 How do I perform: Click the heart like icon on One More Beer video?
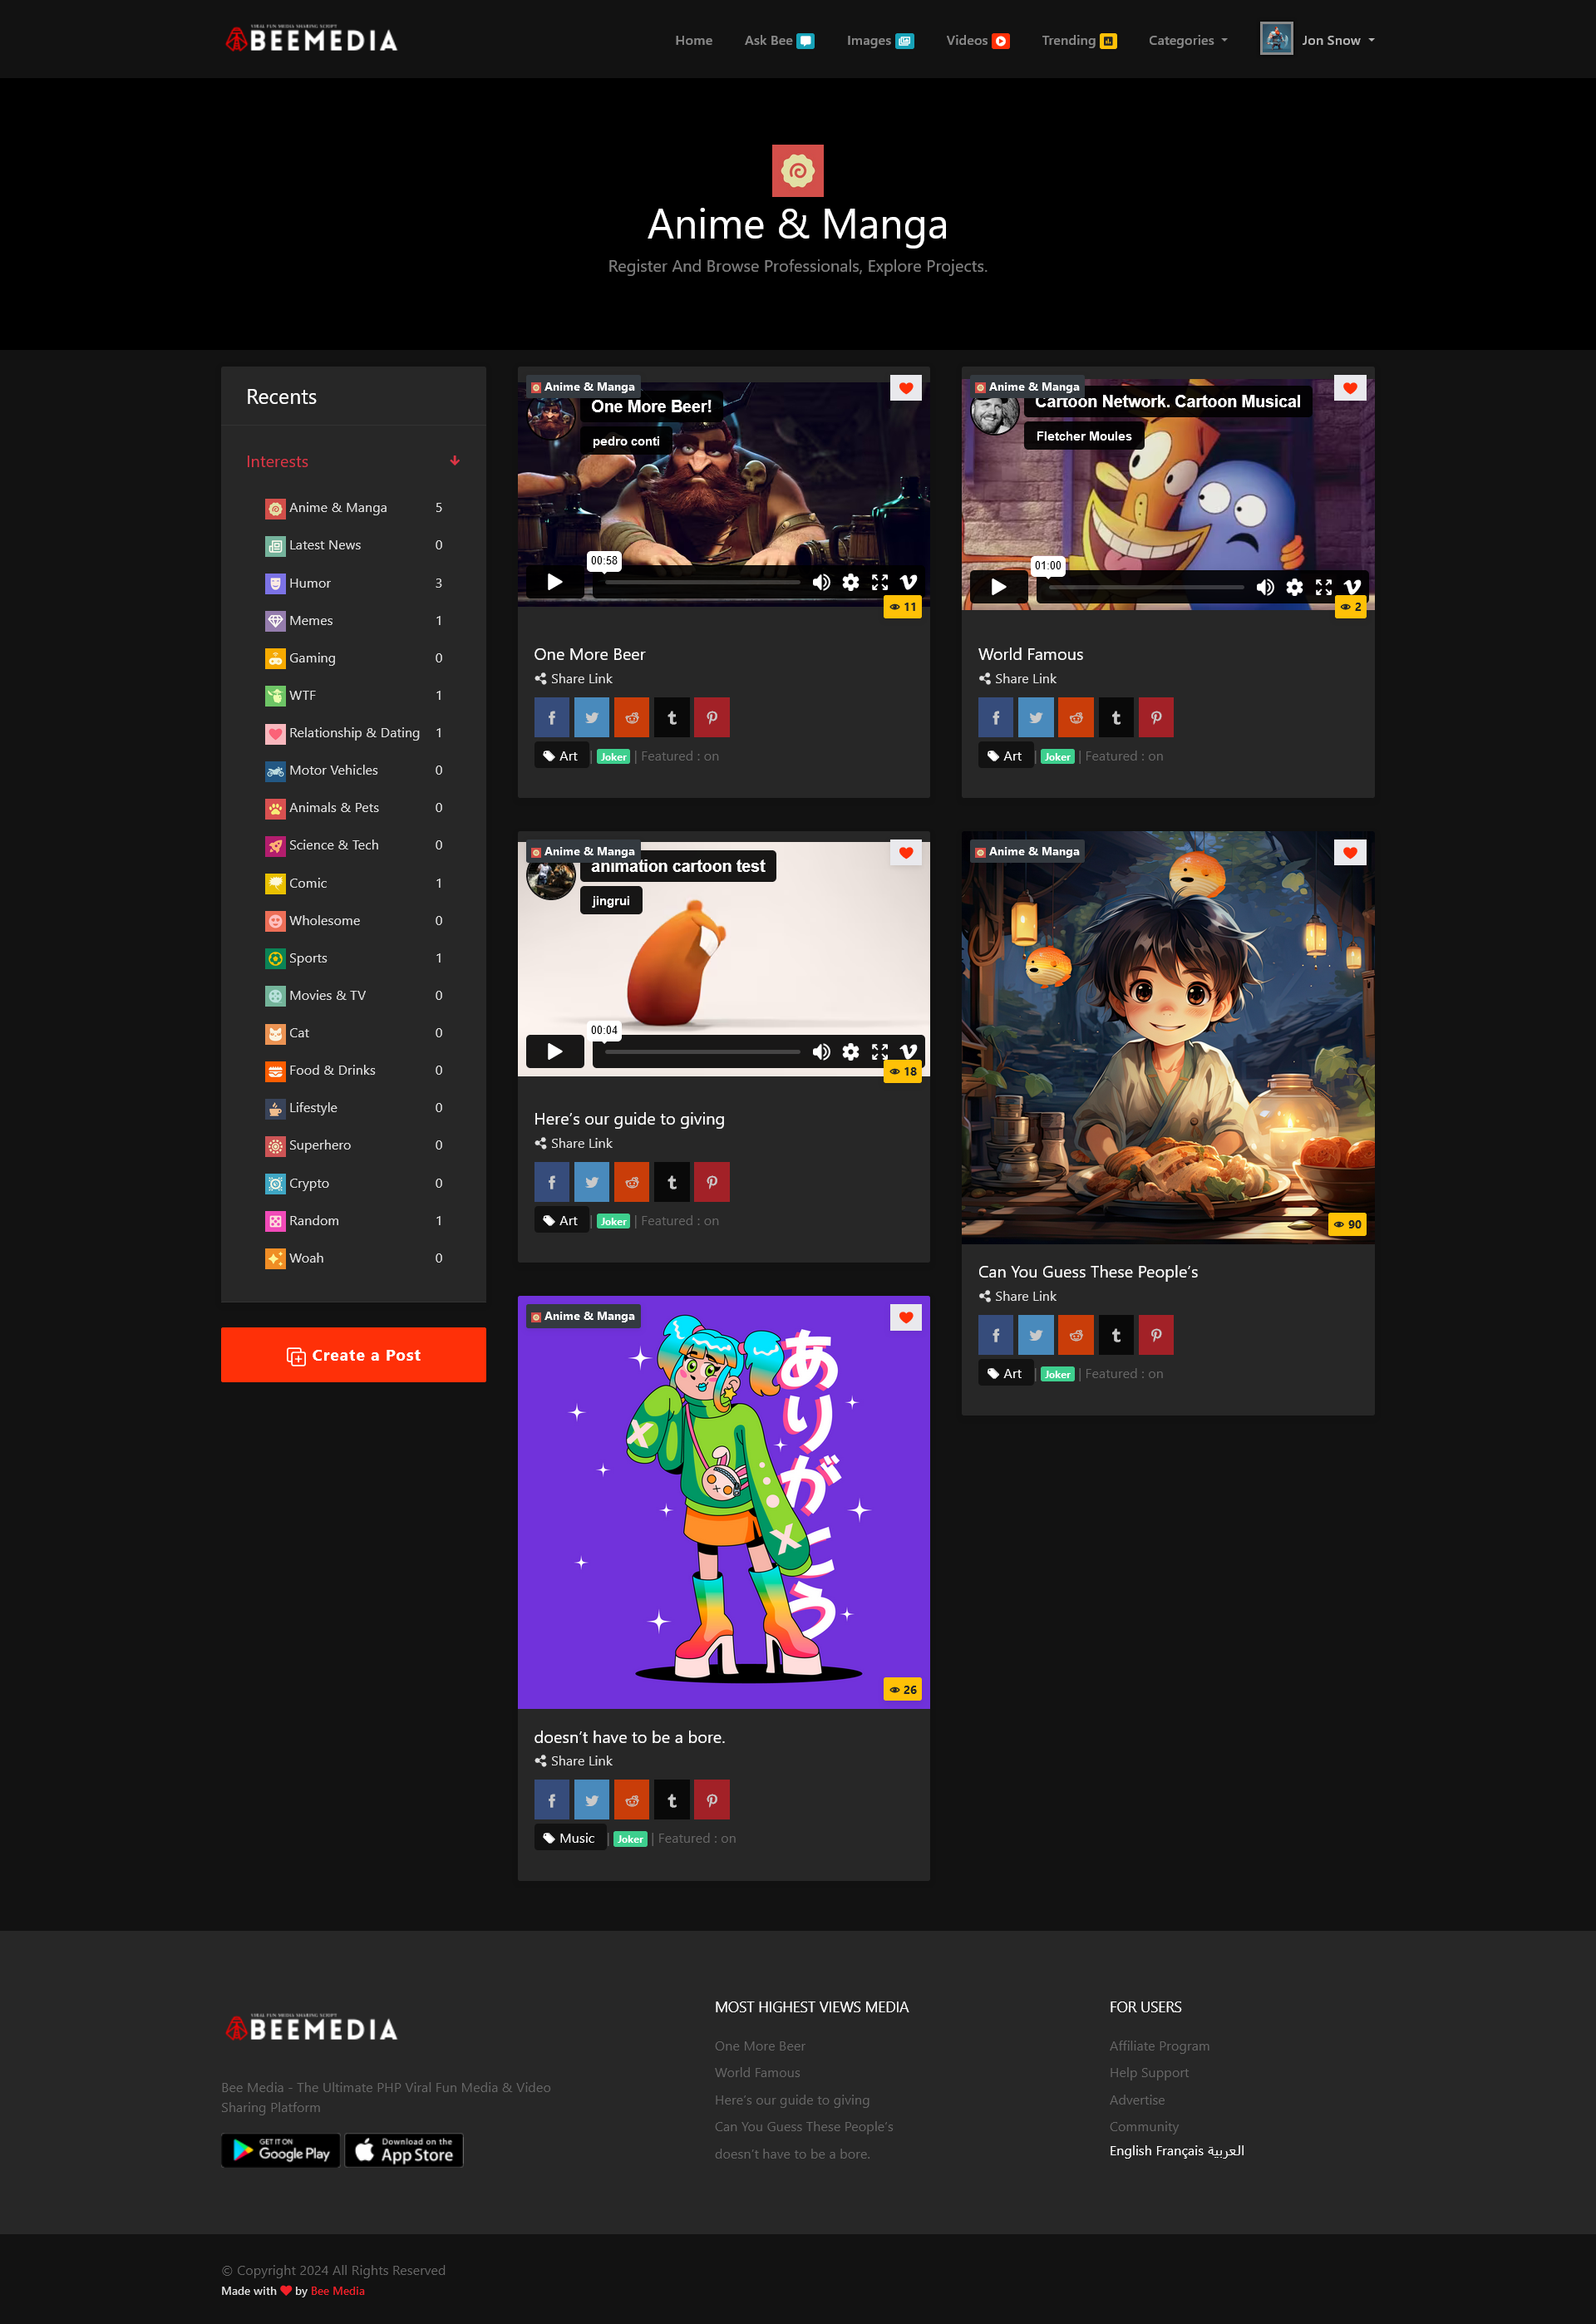(x=905, y=388)
